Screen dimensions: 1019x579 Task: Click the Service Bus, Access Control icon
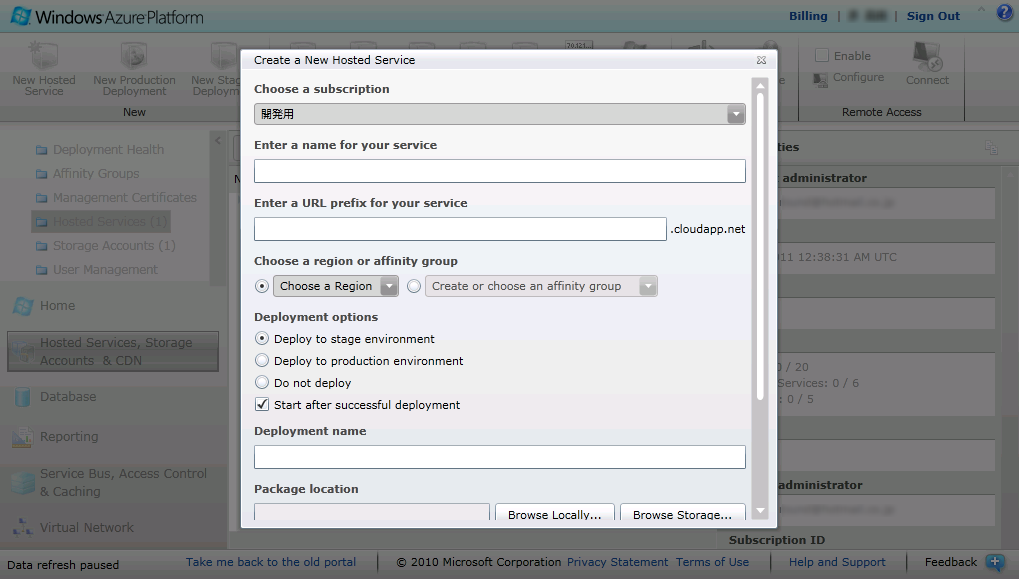[23, 483]
